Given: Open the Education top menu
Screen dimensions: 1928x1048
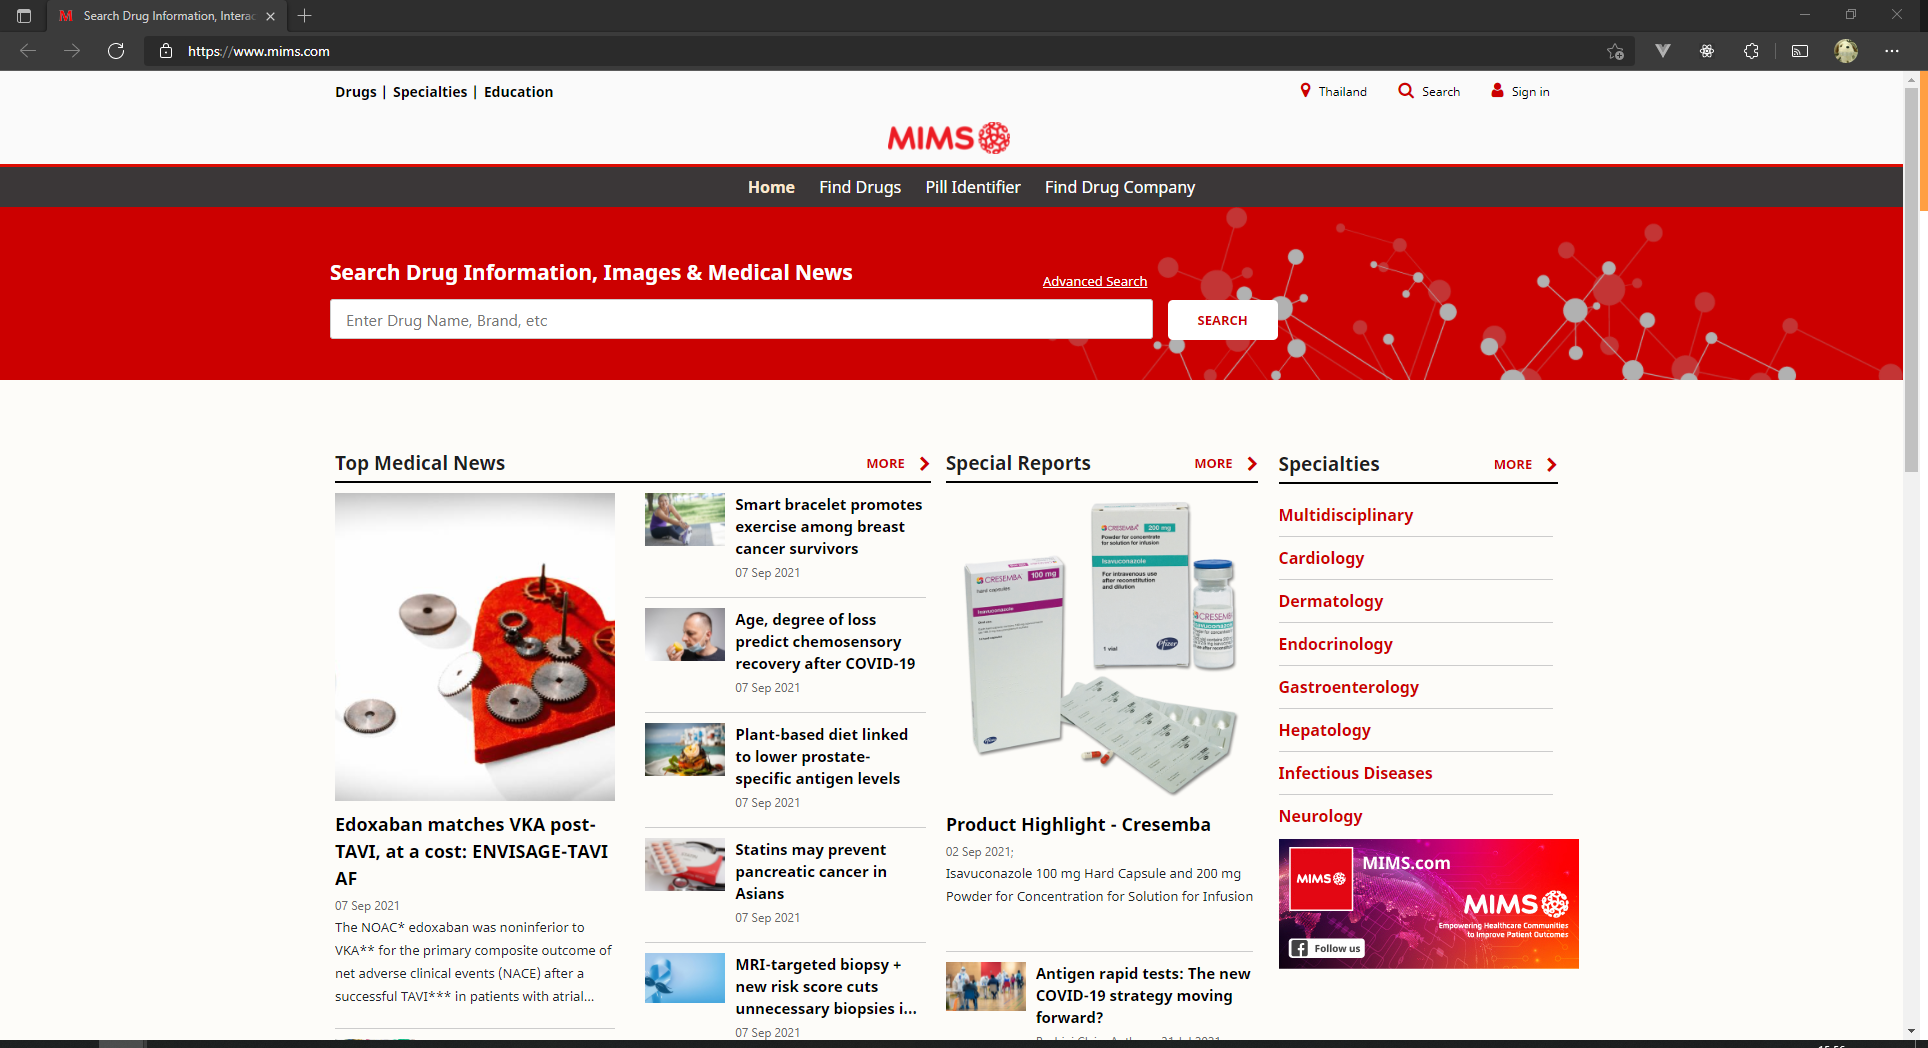Looking at the screenshot, I should point(518,92).
